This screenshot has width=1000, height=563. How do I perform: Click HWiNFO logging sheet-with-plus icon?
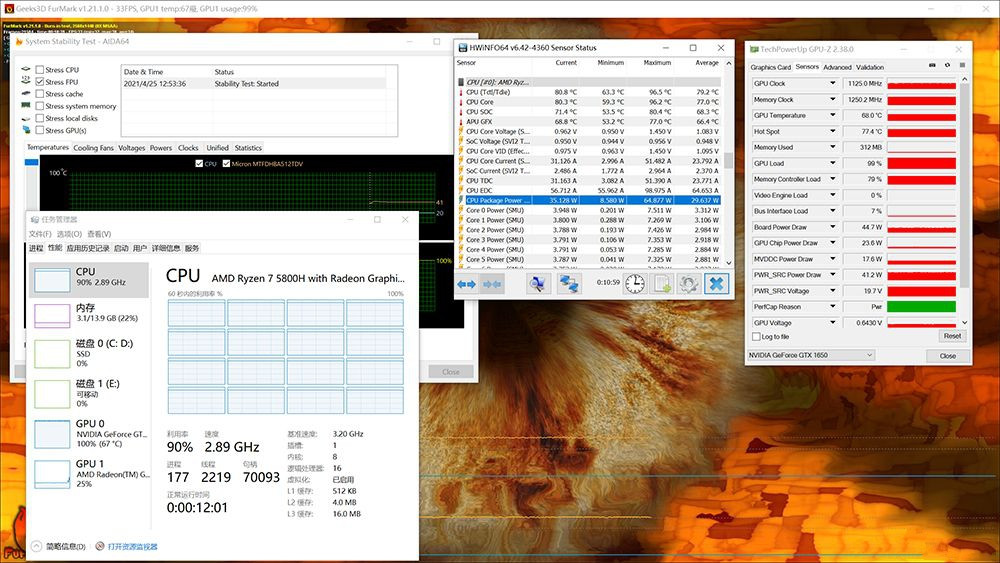[662, 284]
